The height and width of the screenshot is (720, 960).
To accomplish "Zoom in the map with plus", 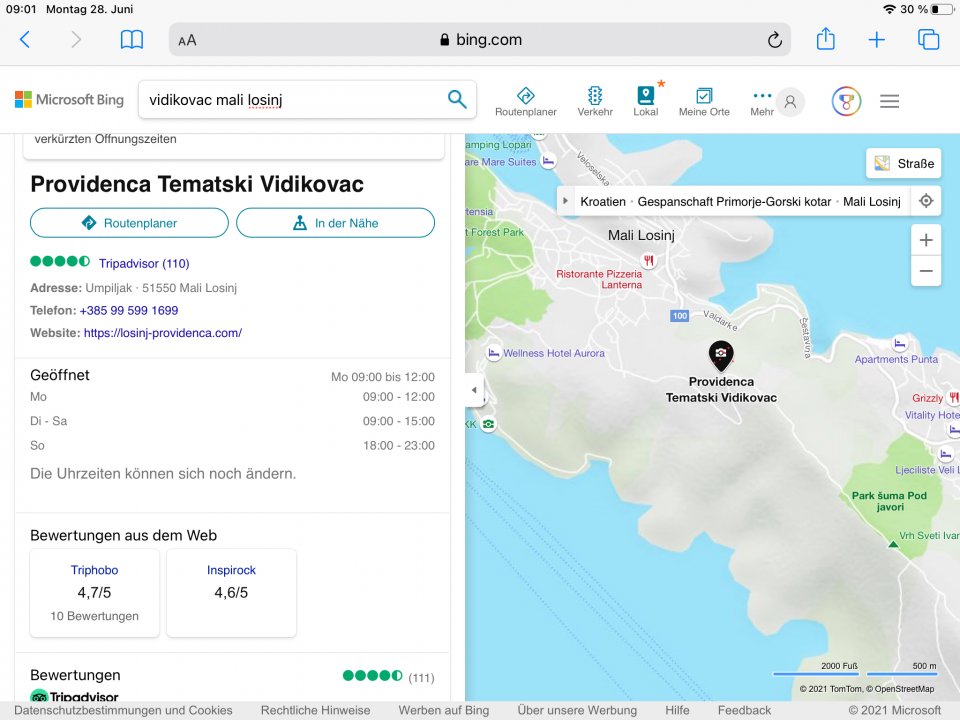I will [x=926, y=240].
